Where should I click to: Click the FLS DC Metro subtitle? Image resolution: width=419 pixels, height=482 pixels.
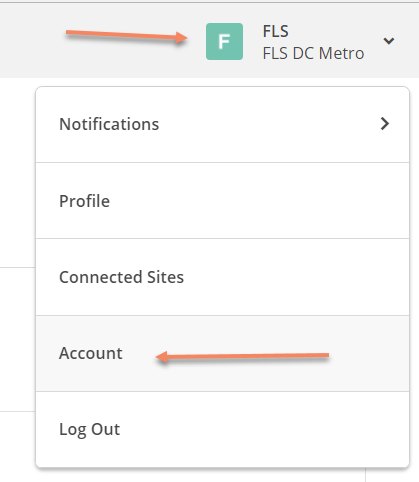point(313,53)
